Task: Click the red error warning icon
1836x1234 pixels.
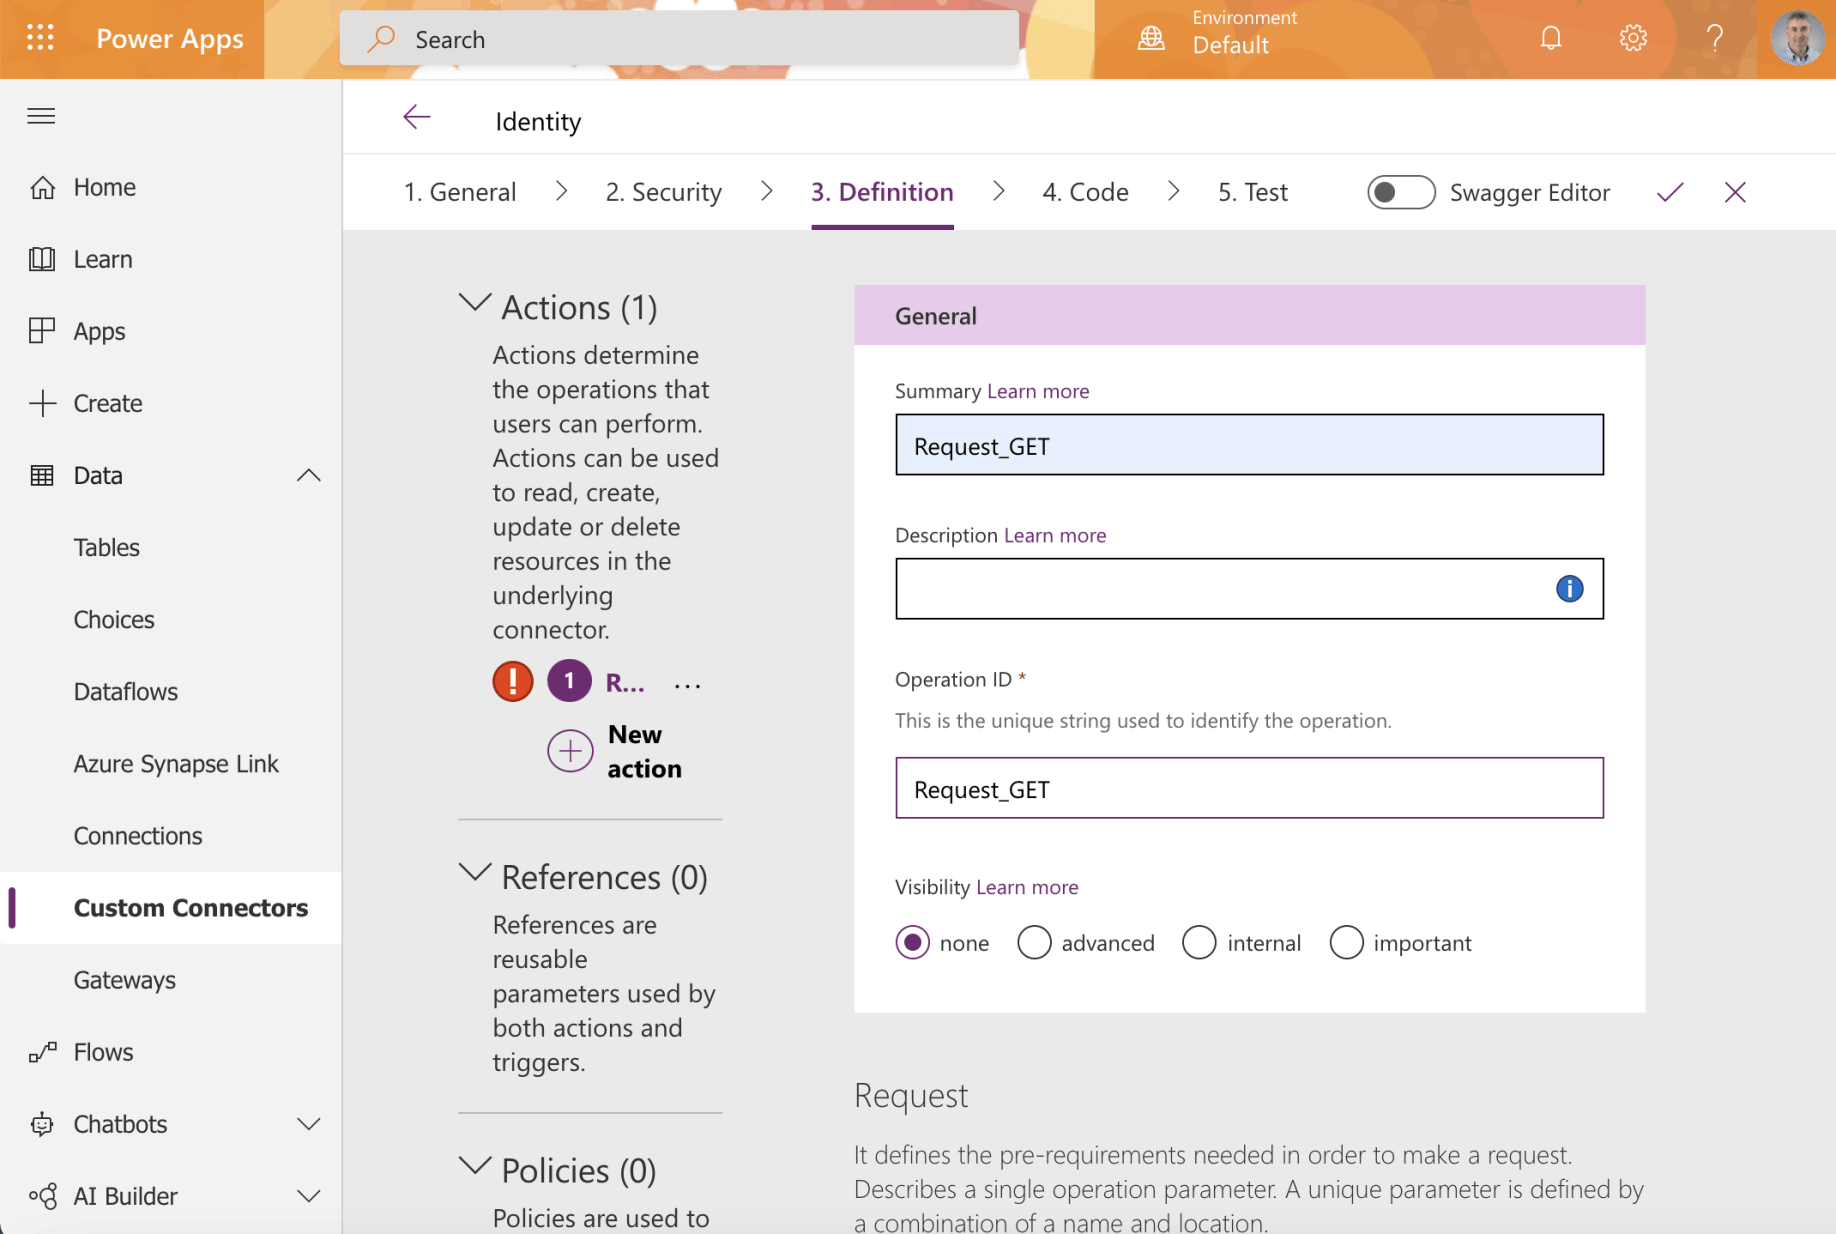Action: pyautogui.click(x=512, y=682)
